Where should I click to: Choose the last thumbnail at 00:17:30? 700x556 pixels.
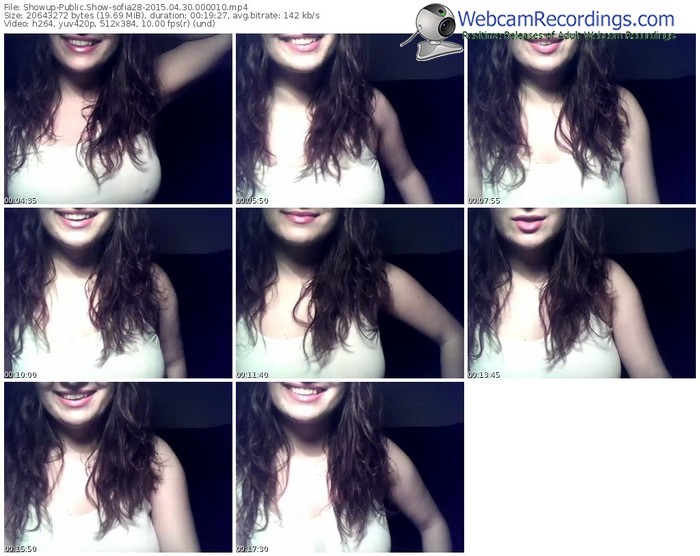tap(349, 467)
